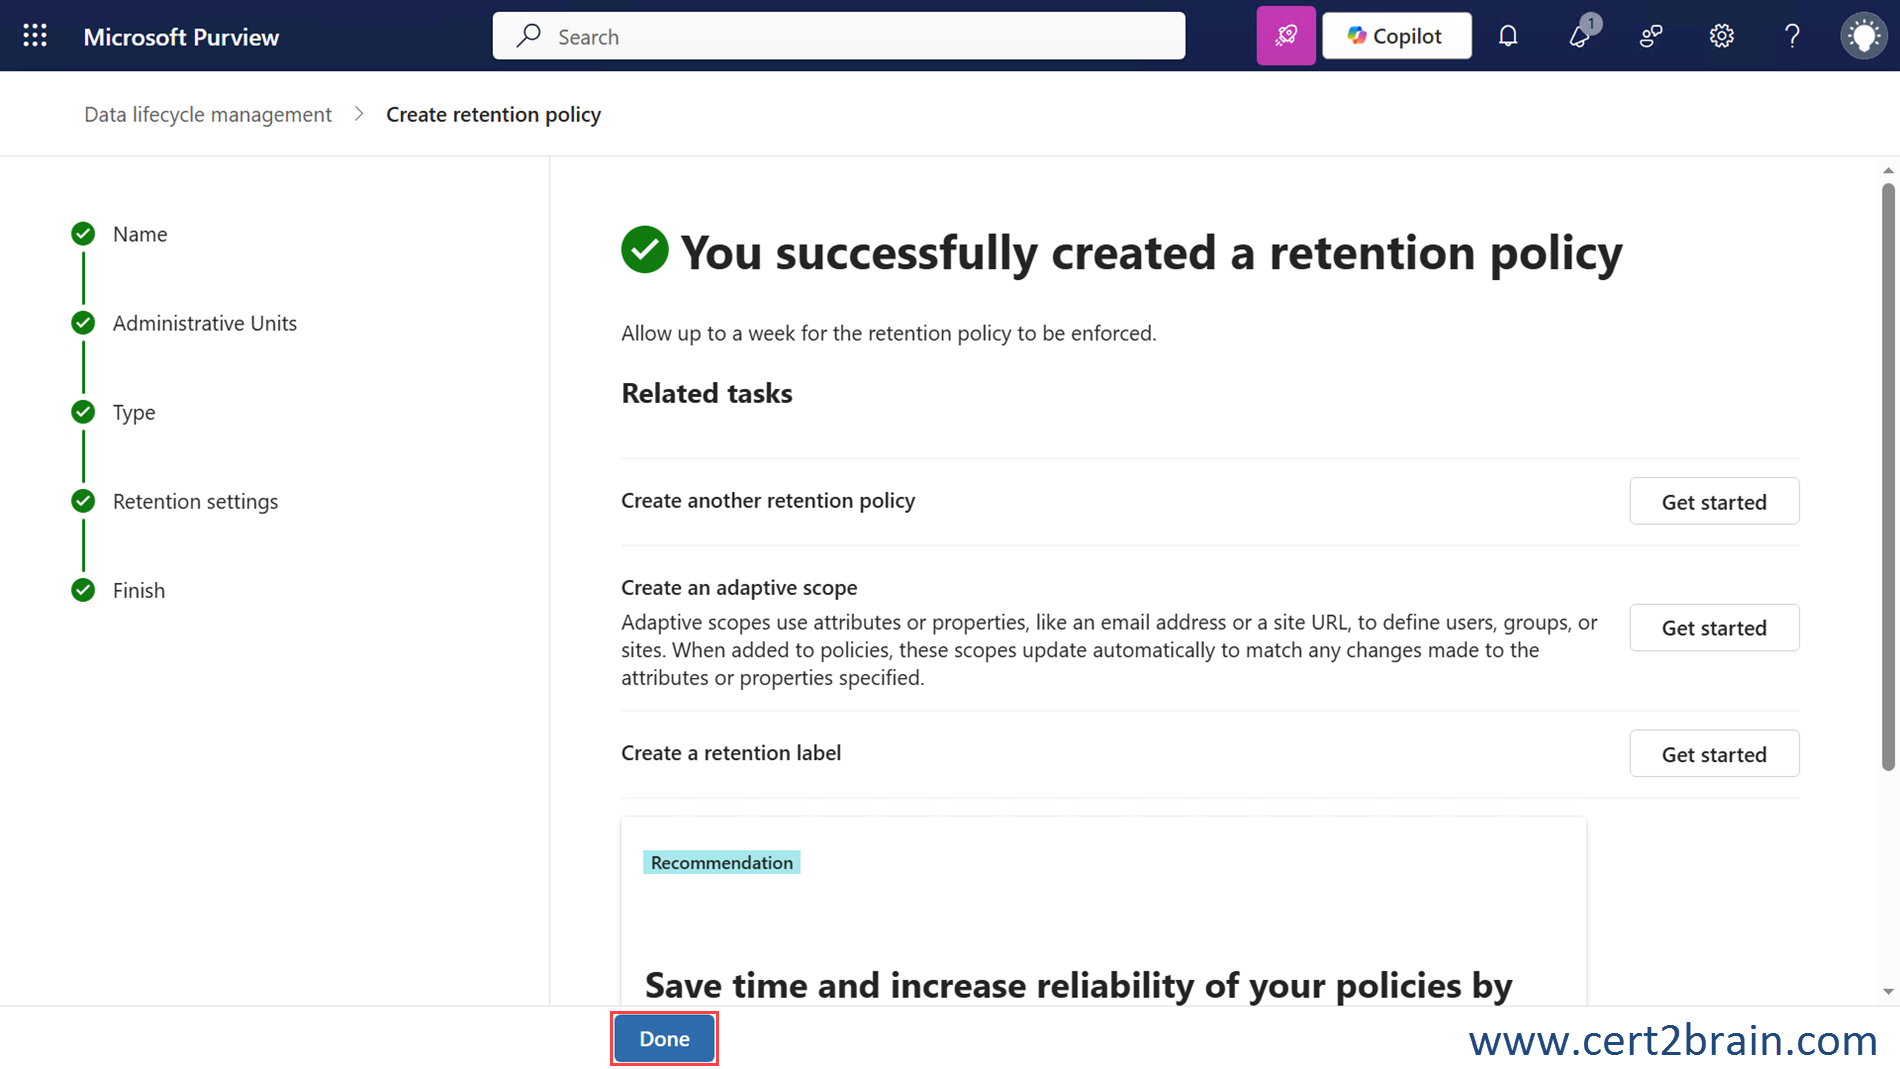The height and width of the screenshot is (1069, 1900).
Task: Click the Done button
Action: click(664, 1038)
